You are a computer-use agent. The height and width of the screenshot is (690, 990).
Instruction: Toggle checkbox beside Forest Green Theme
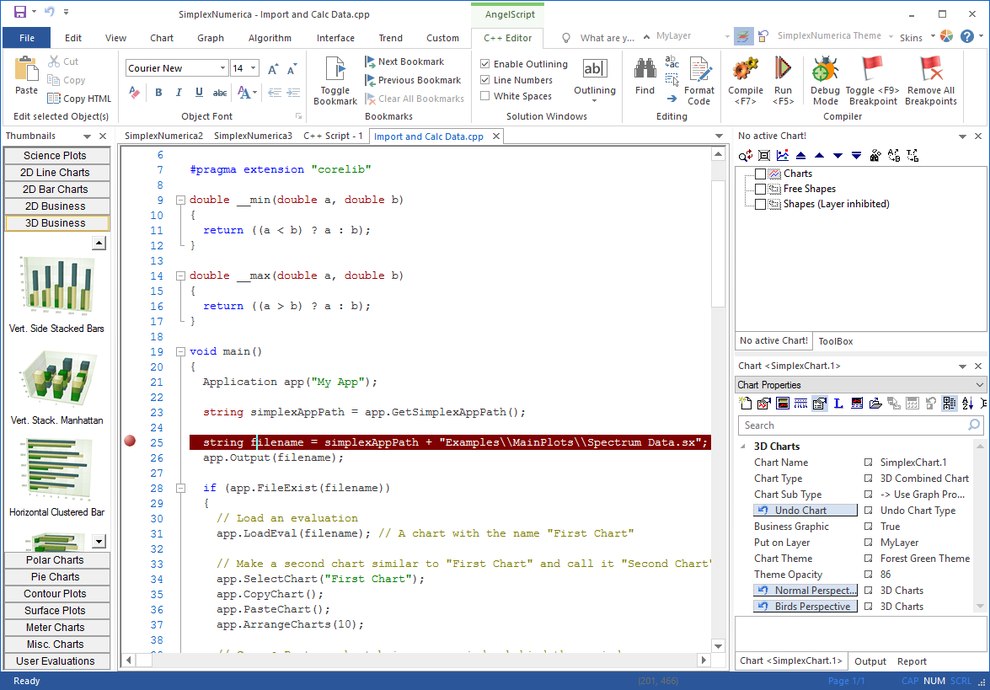(x=868, y=559)
